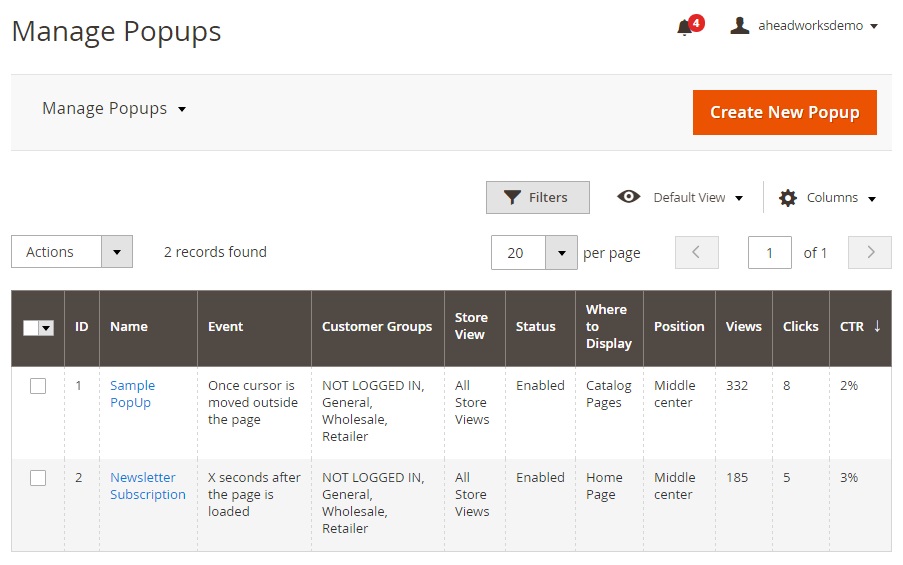Check the box for Newsletter Subscription row
This screenshot has height=565, width=903.
coord(38,478)
